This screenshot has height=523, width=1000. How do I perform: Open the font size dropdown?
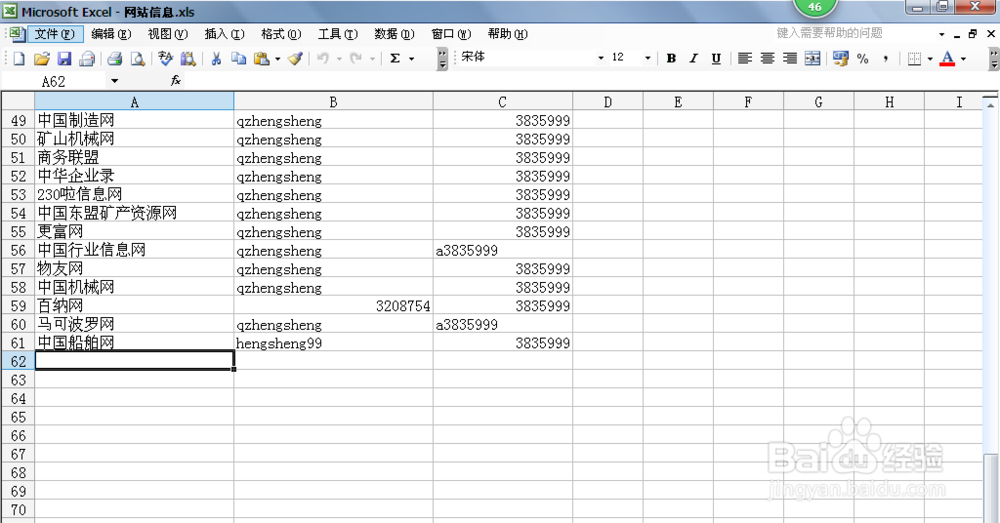[x=647, y=58]
